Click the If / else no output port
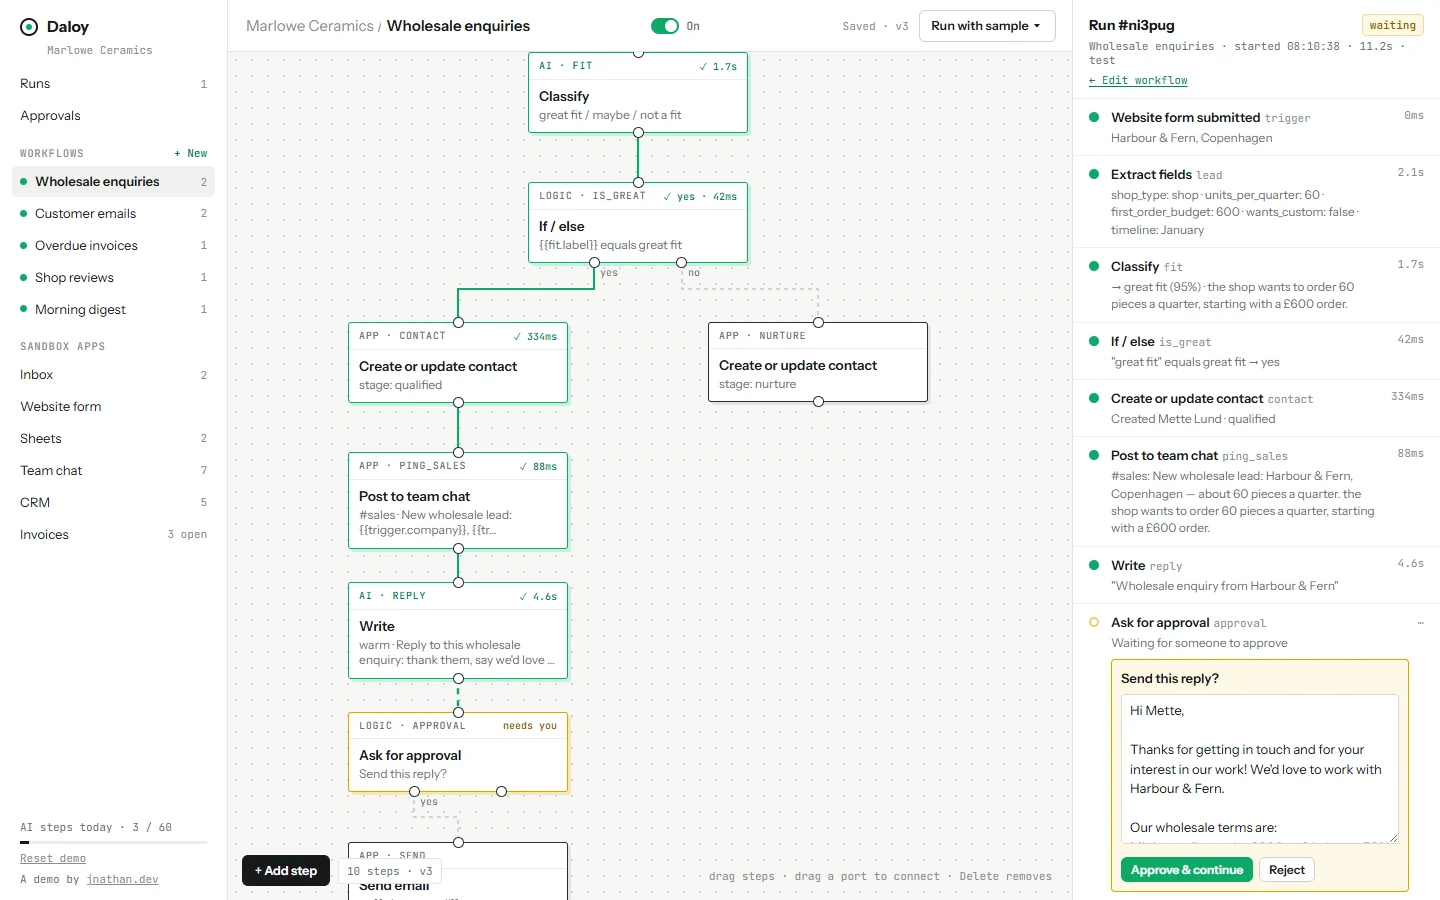1440x900 pixels. point(681,262)
